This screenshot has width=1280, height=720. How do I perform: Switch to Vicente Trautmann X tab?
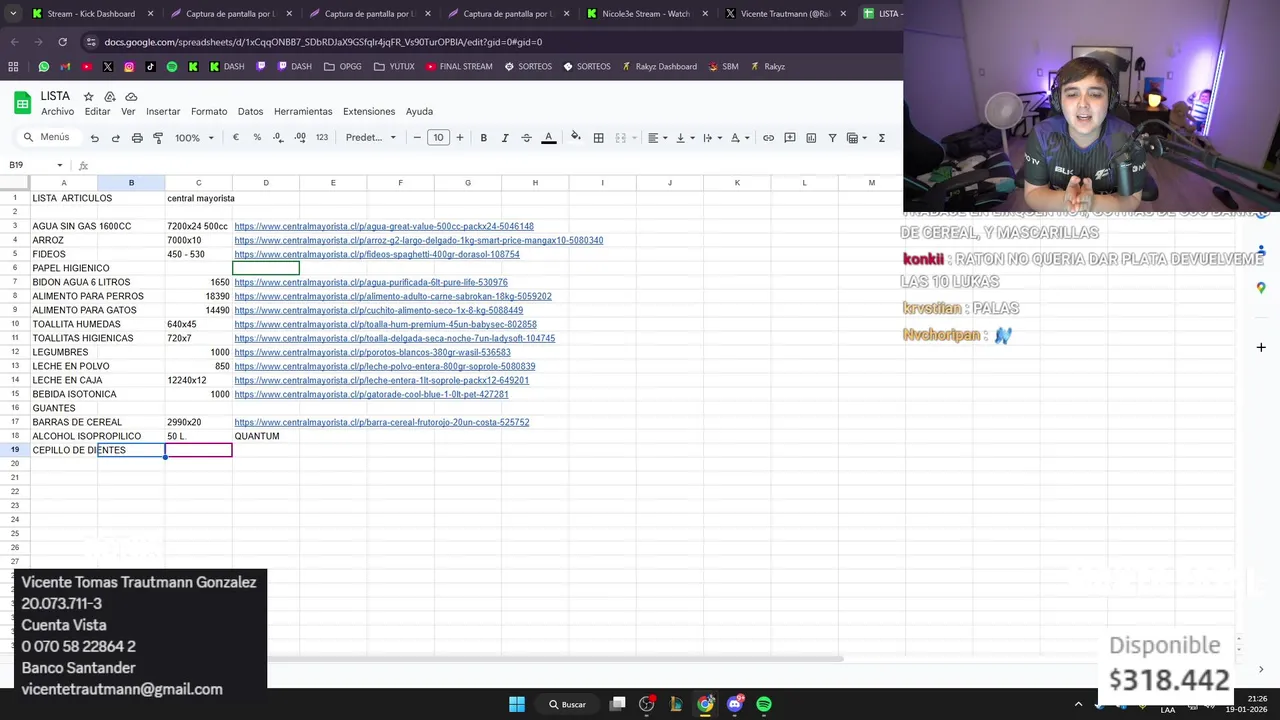[785, 14]
